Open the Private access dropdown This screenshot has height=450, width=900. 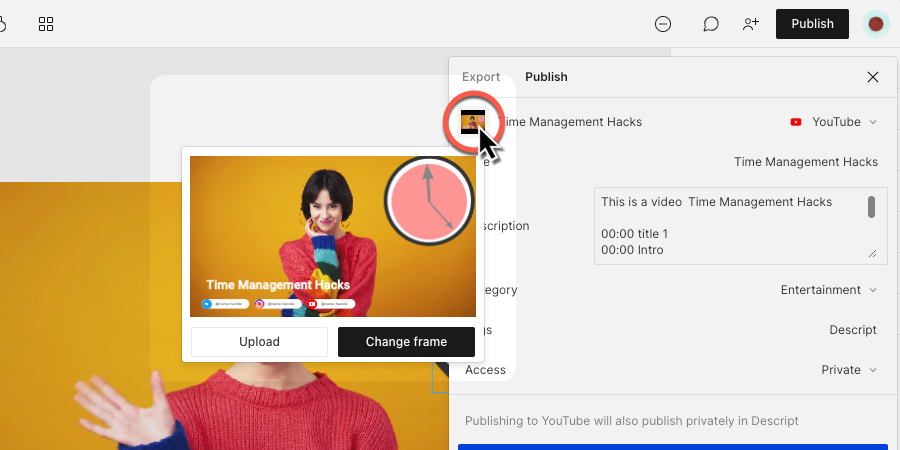(849, 370)
